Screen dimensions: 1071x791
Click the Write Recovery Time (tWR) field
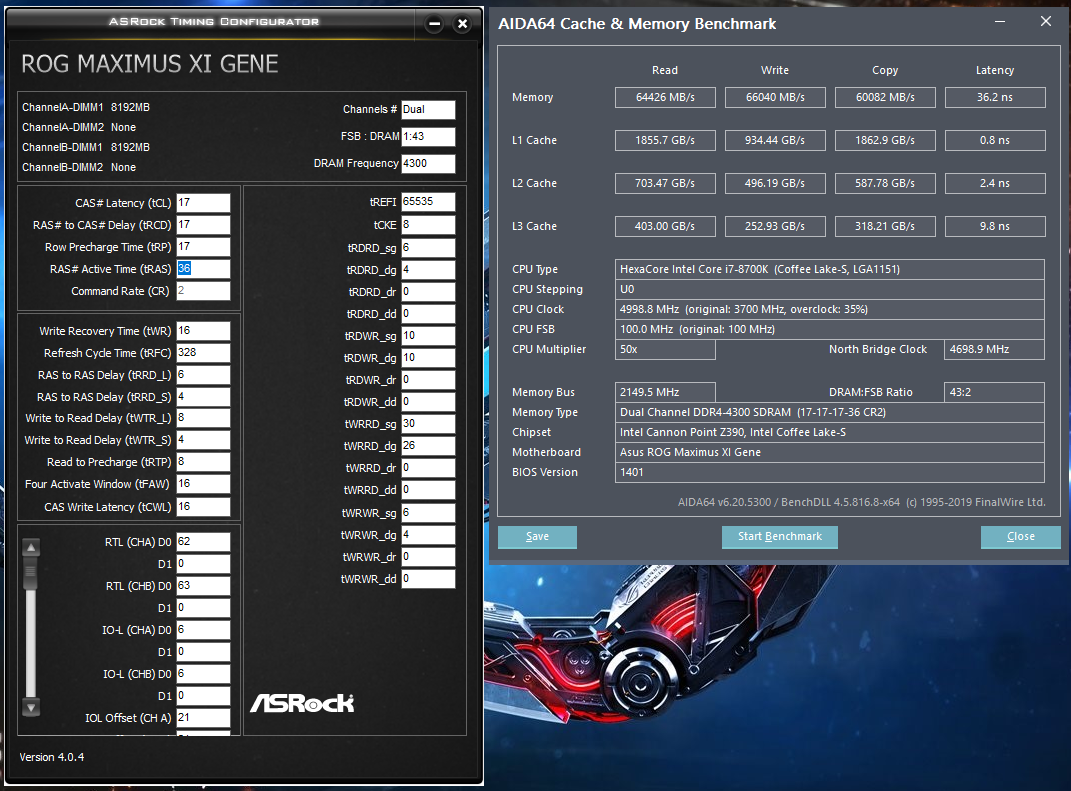(x=203, y=331)
